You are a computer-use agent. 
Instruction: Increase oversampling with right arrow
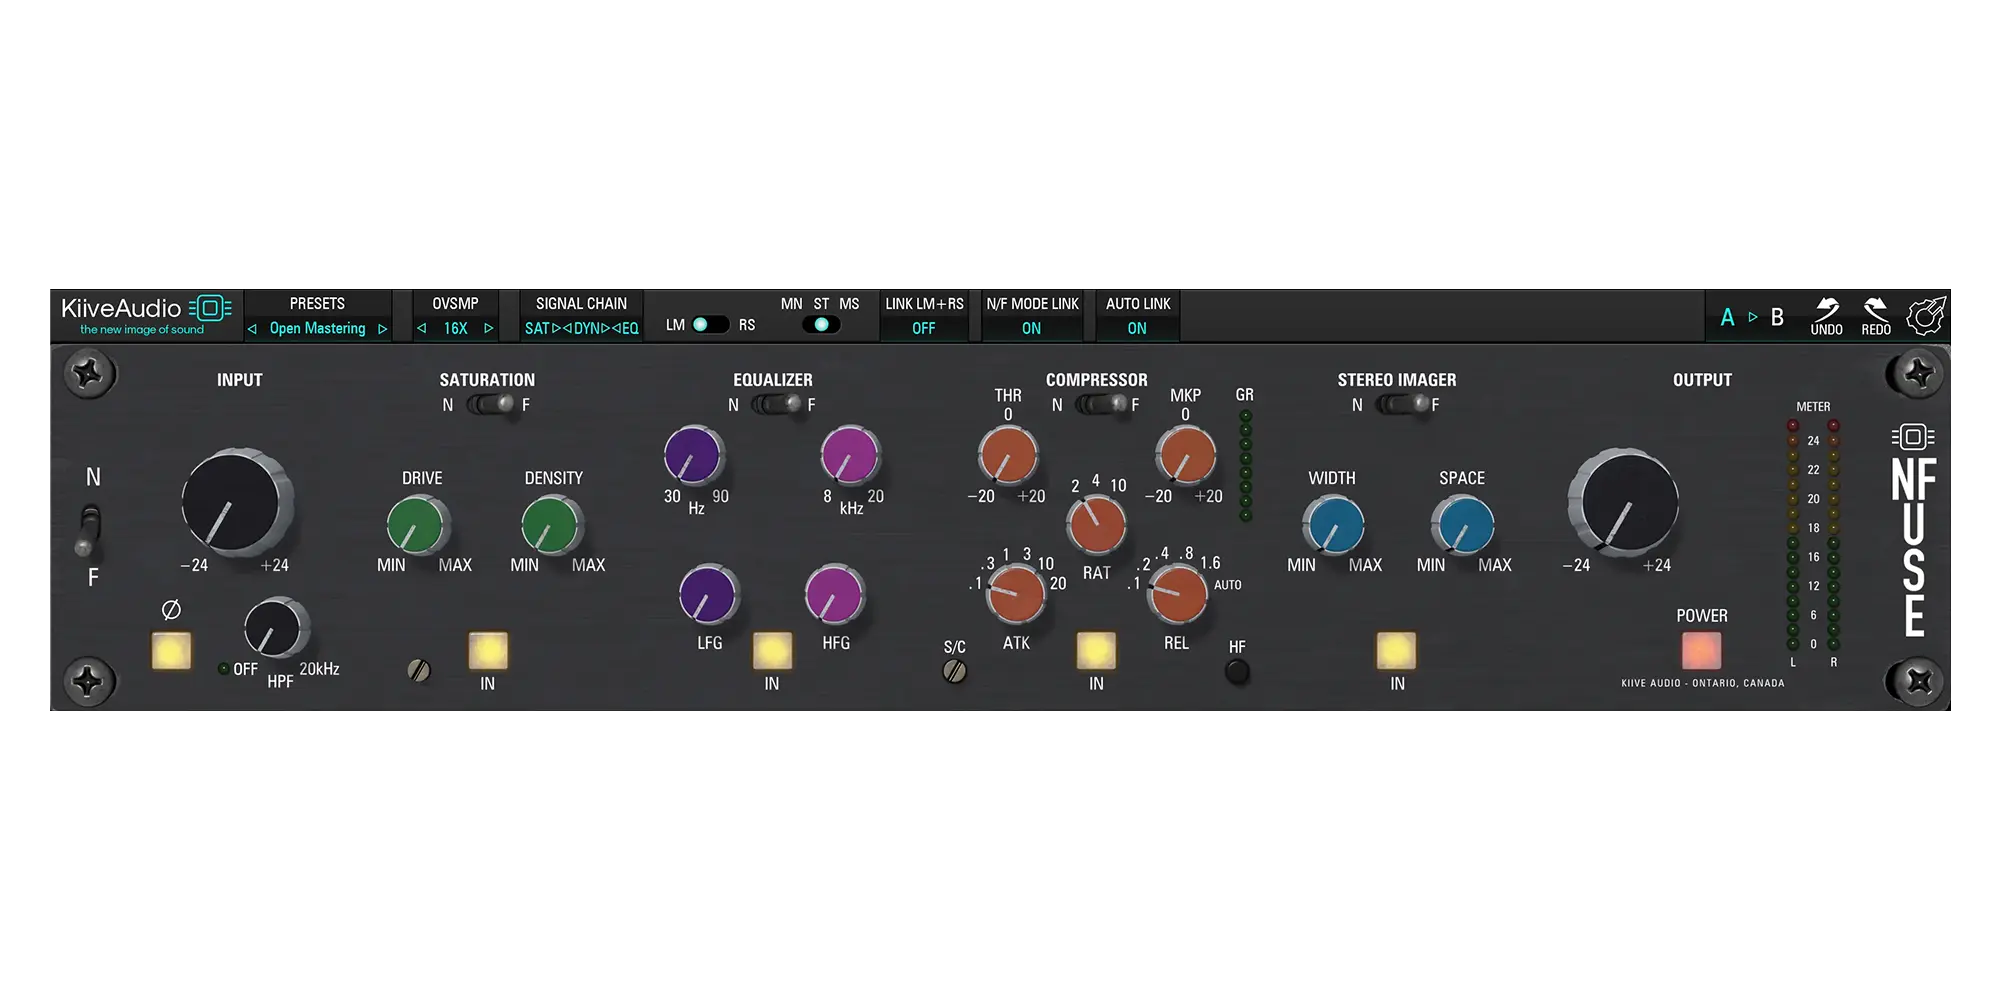pos(489,329)
